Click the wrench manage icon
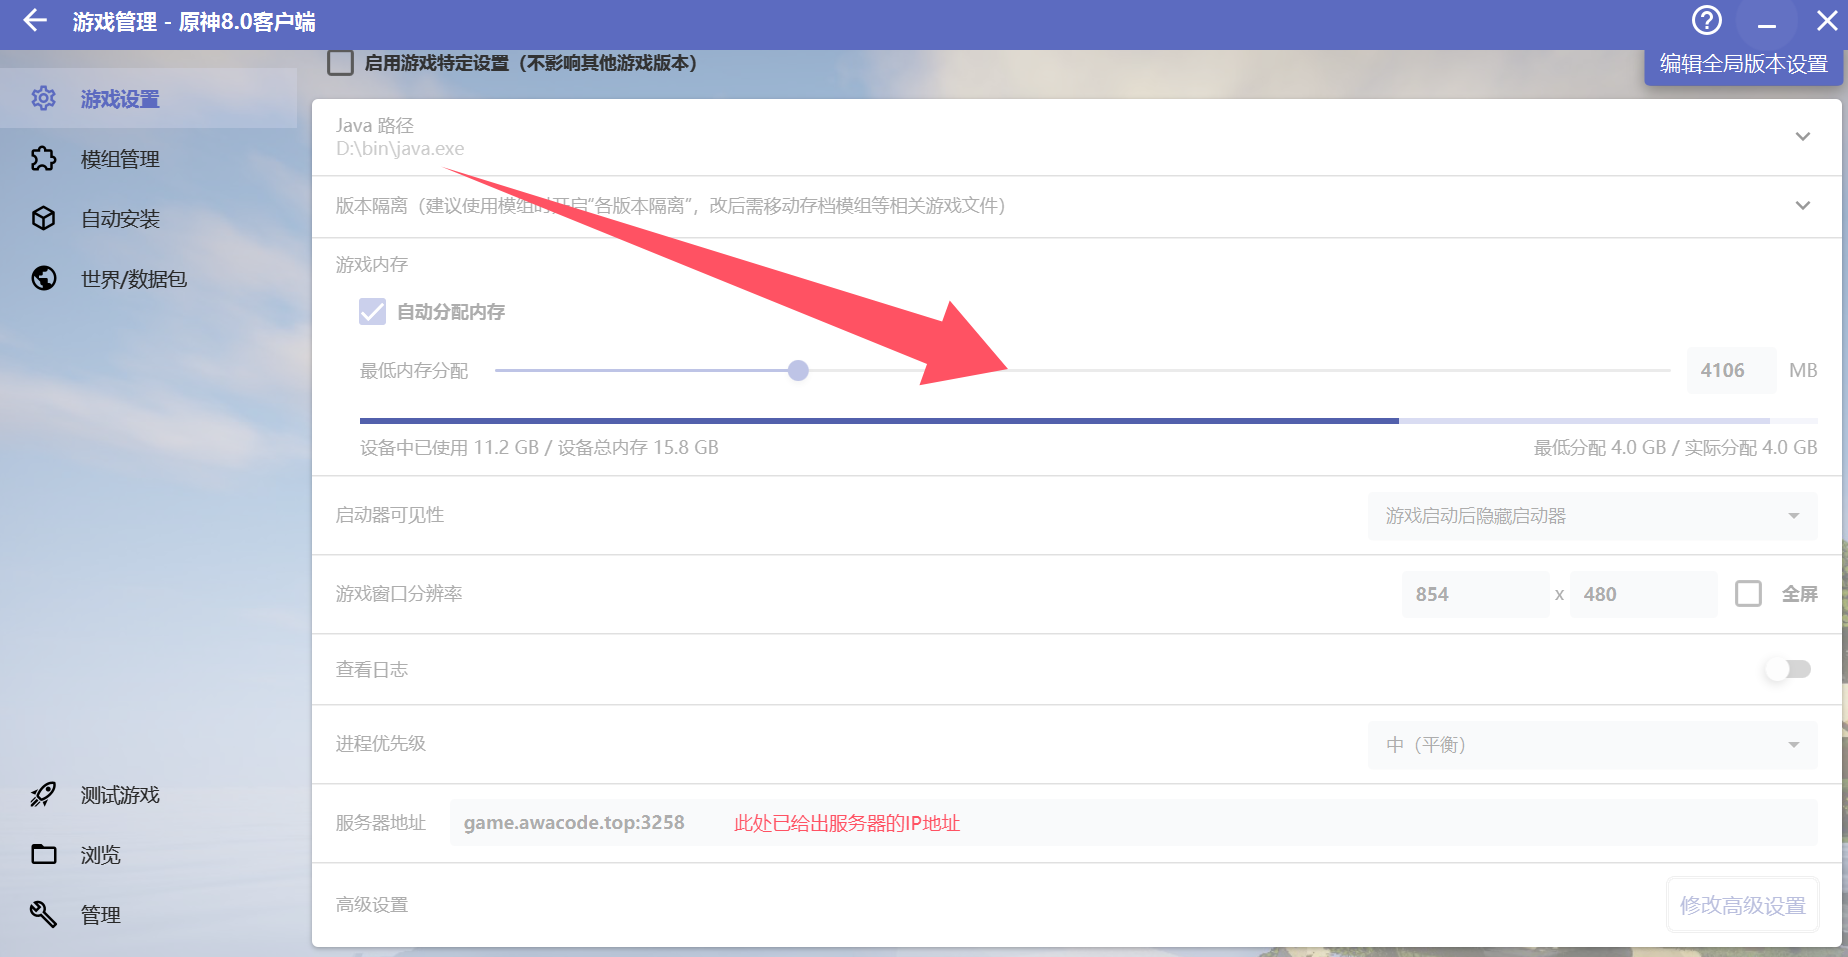The width and height of the screenshot is (1848, 957). coord(43,914)
